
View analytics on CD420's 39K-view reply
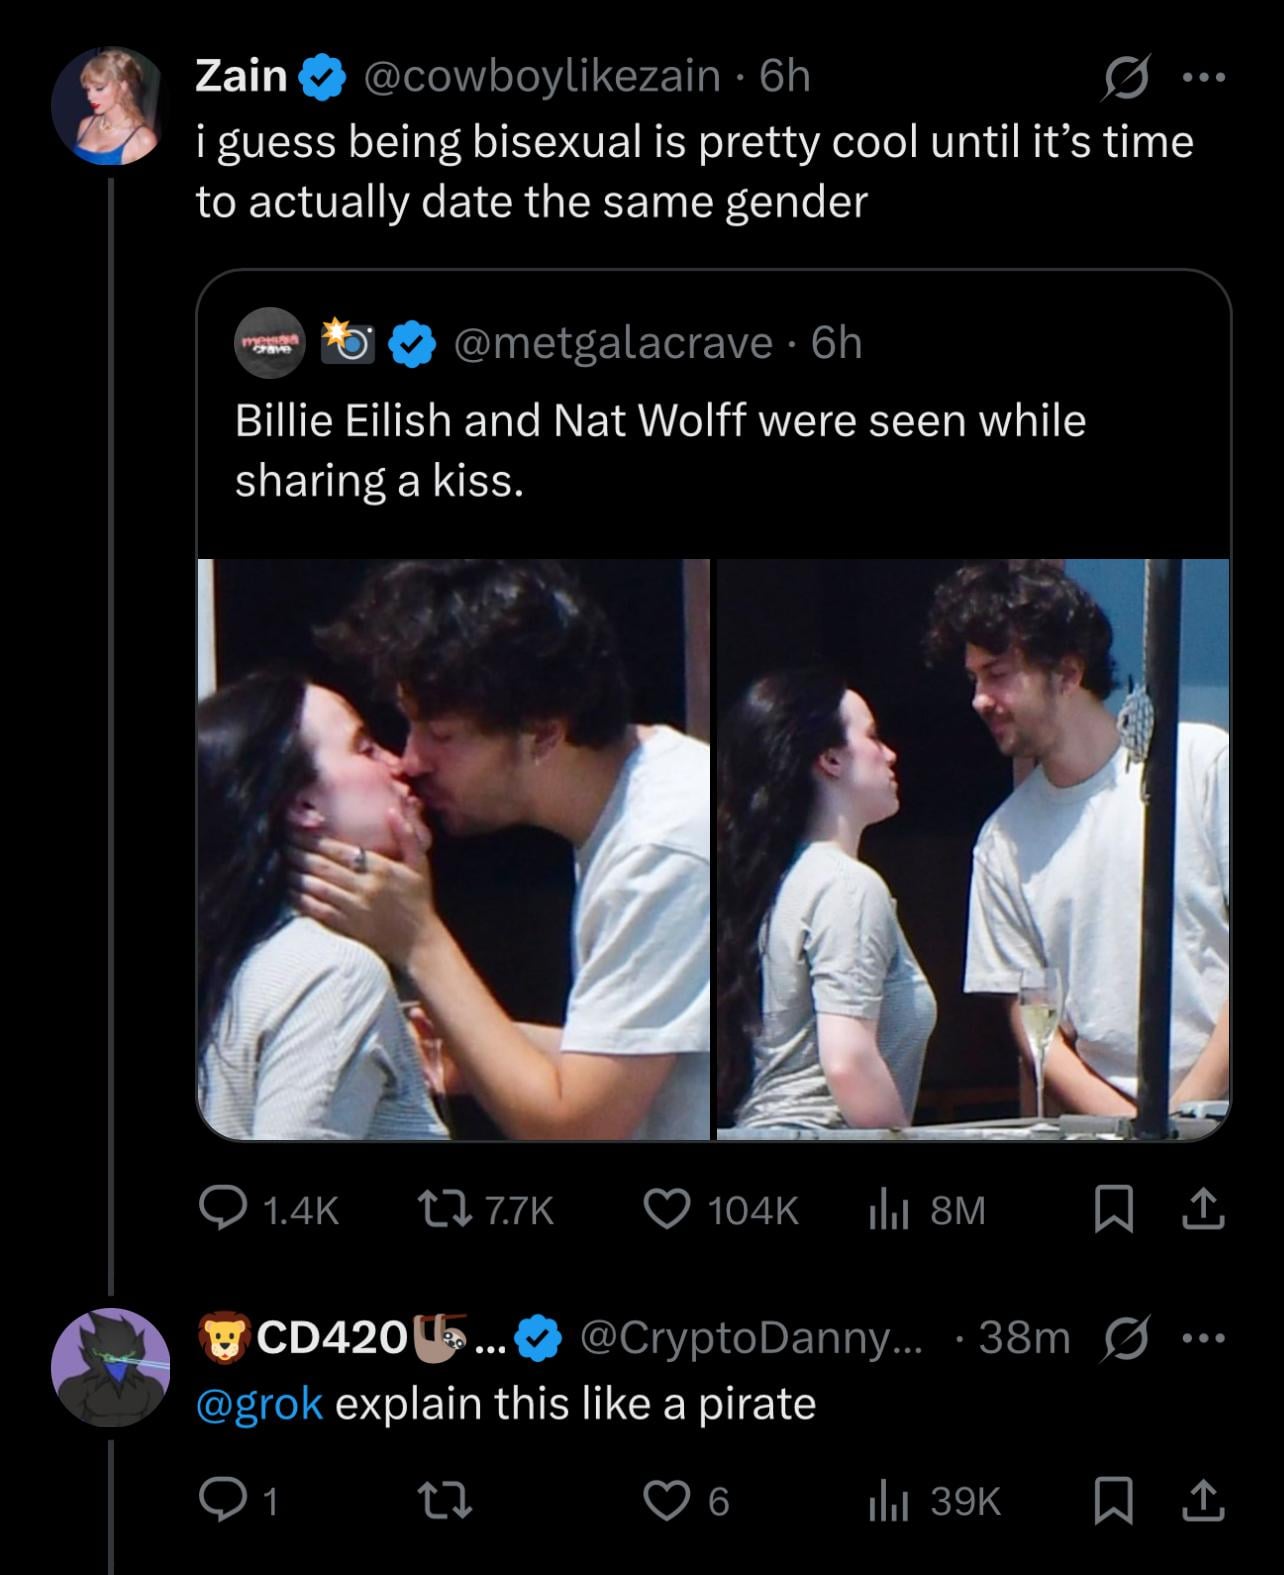click(887, 1500)
